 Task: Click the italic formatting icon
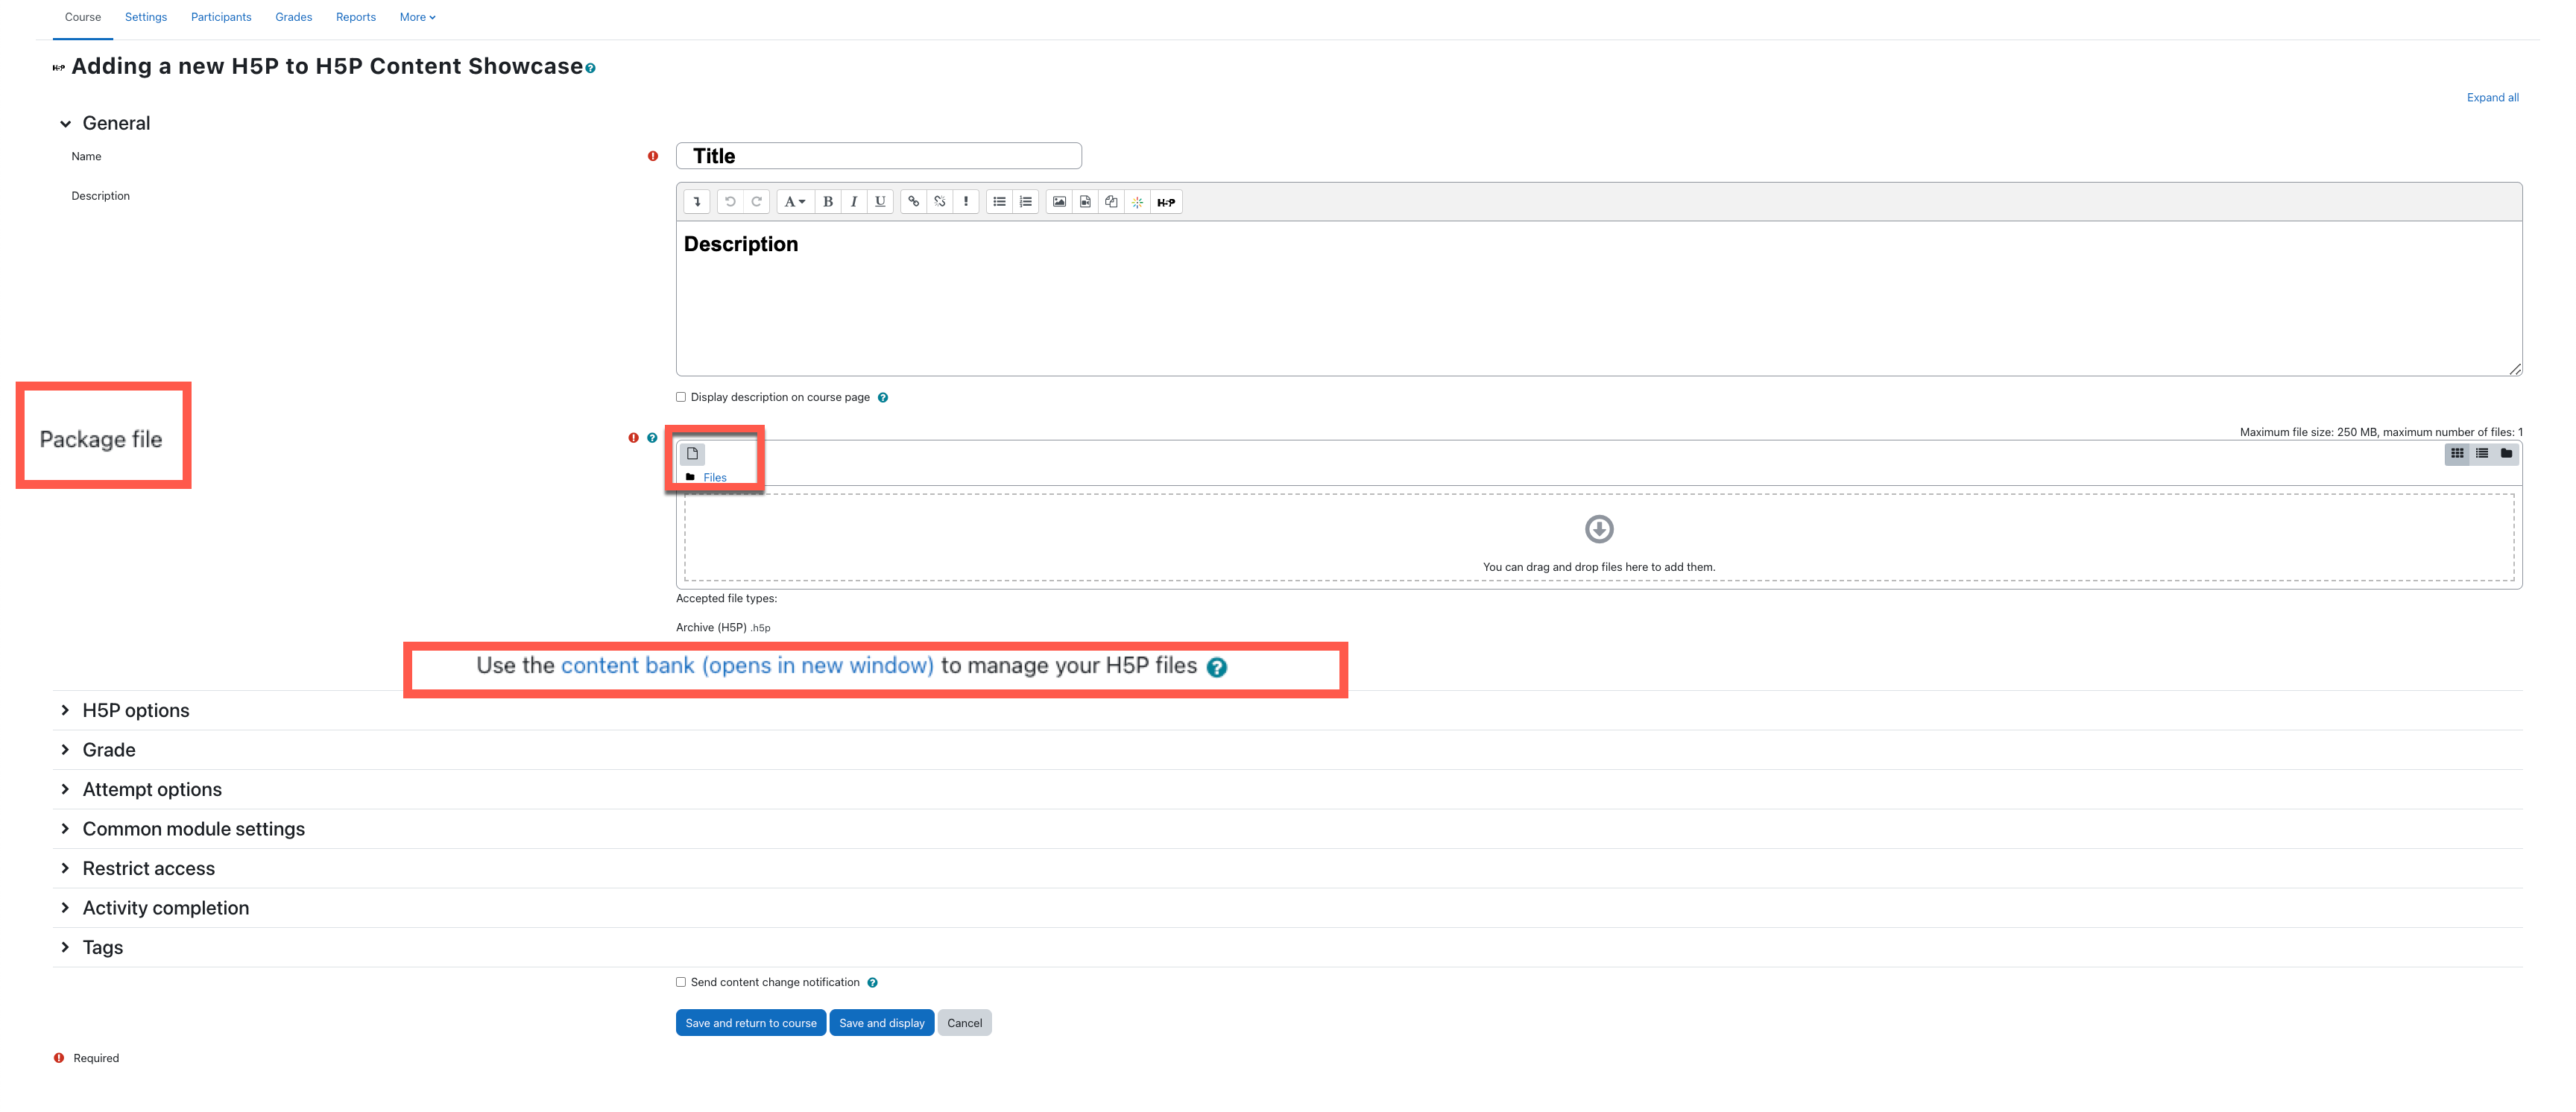(853, 202)
